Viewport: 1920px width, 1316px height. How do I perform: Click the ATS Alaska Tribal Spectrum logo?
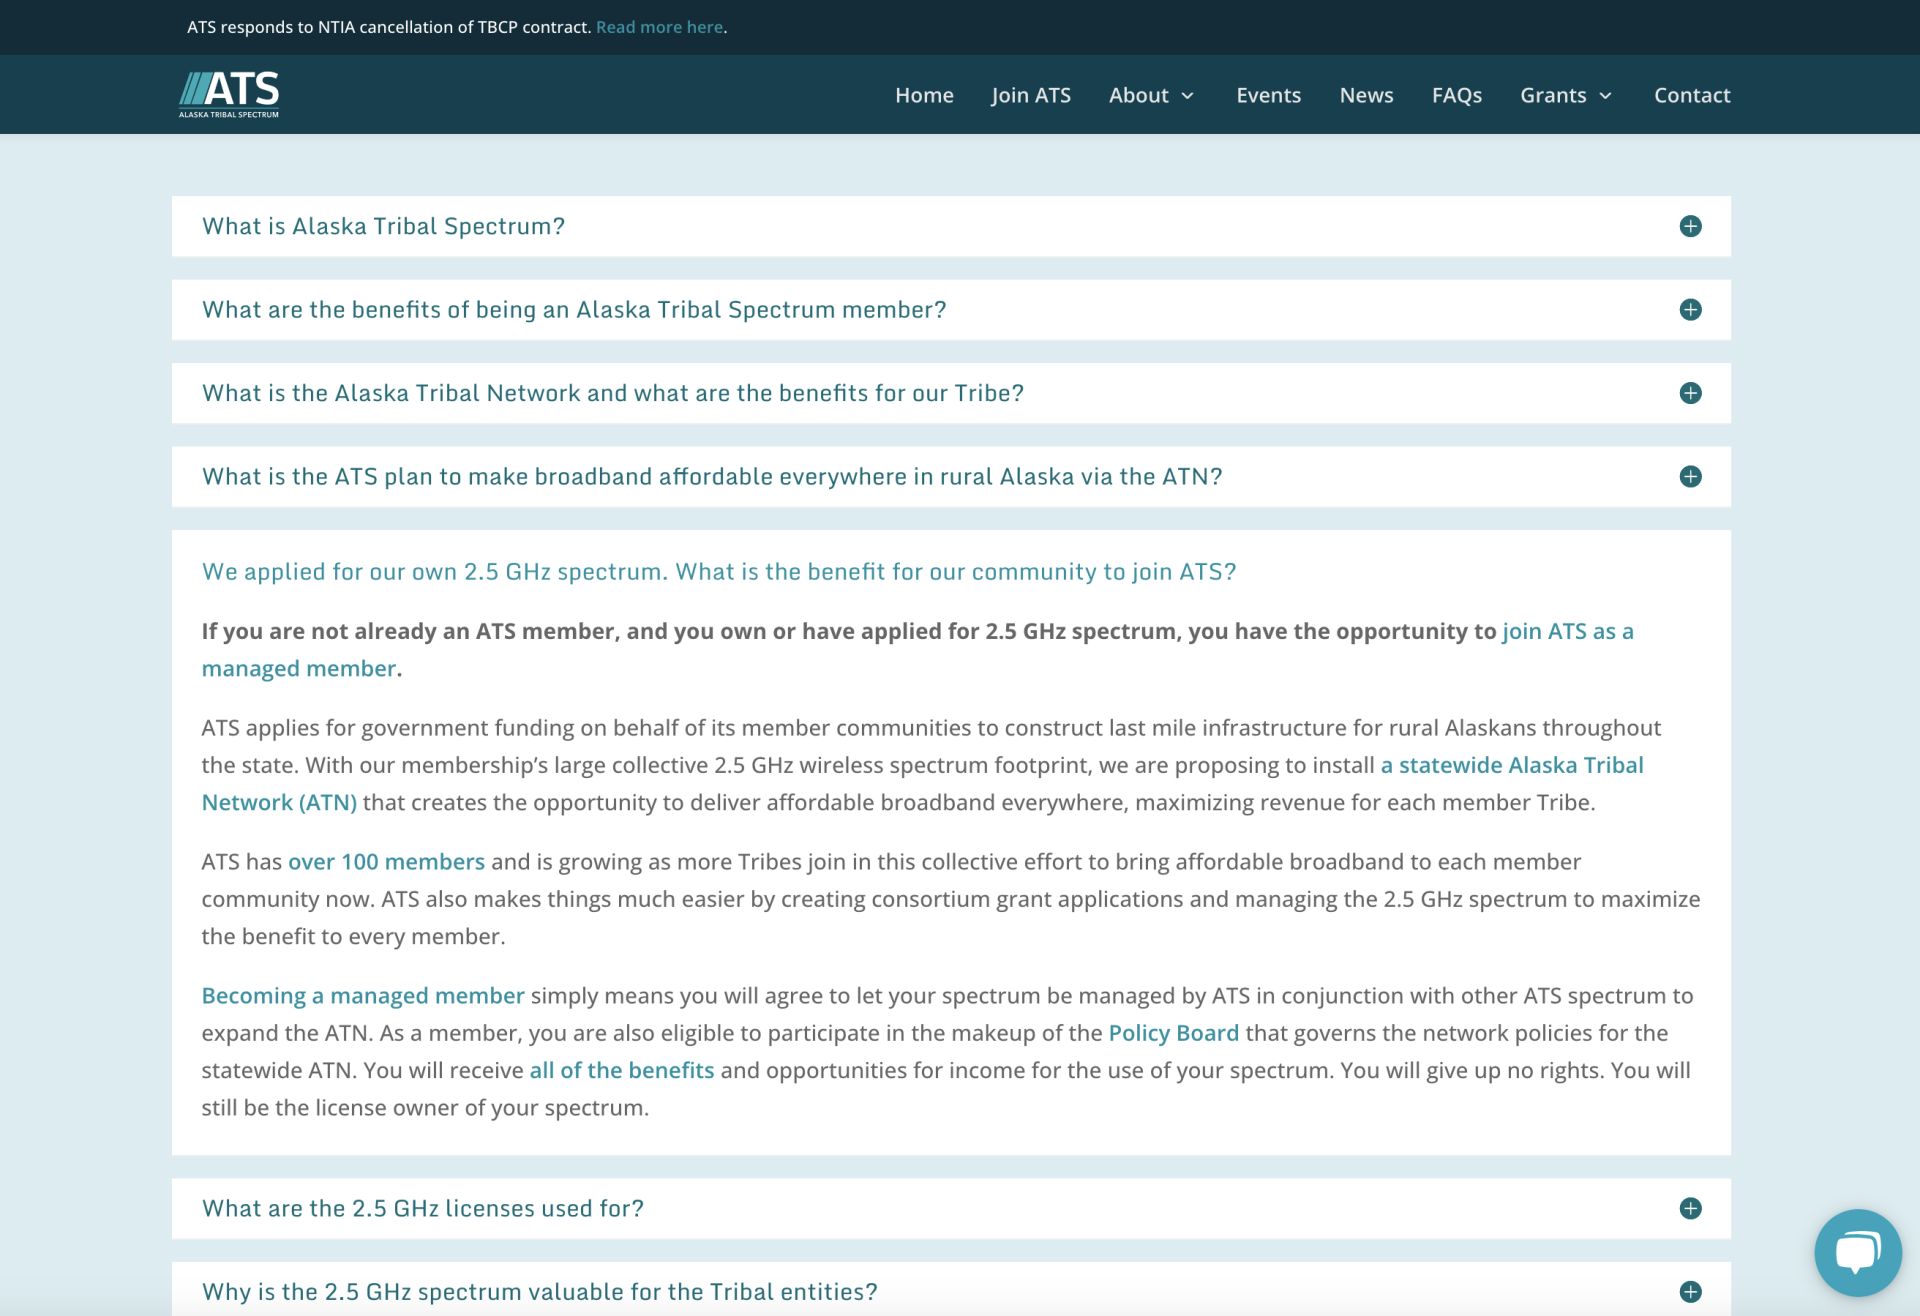pyautogui.click(x=229, y=94)
